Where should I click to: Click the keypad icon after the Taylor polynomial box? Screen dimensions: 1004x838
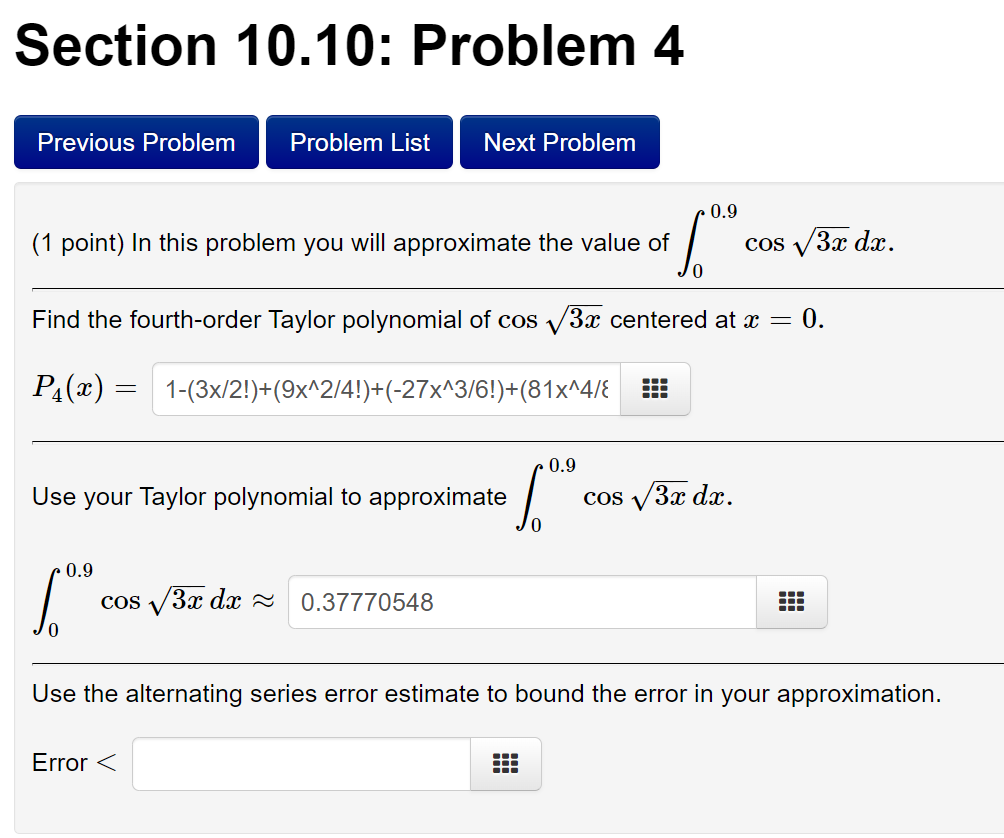tap(655, 389)
